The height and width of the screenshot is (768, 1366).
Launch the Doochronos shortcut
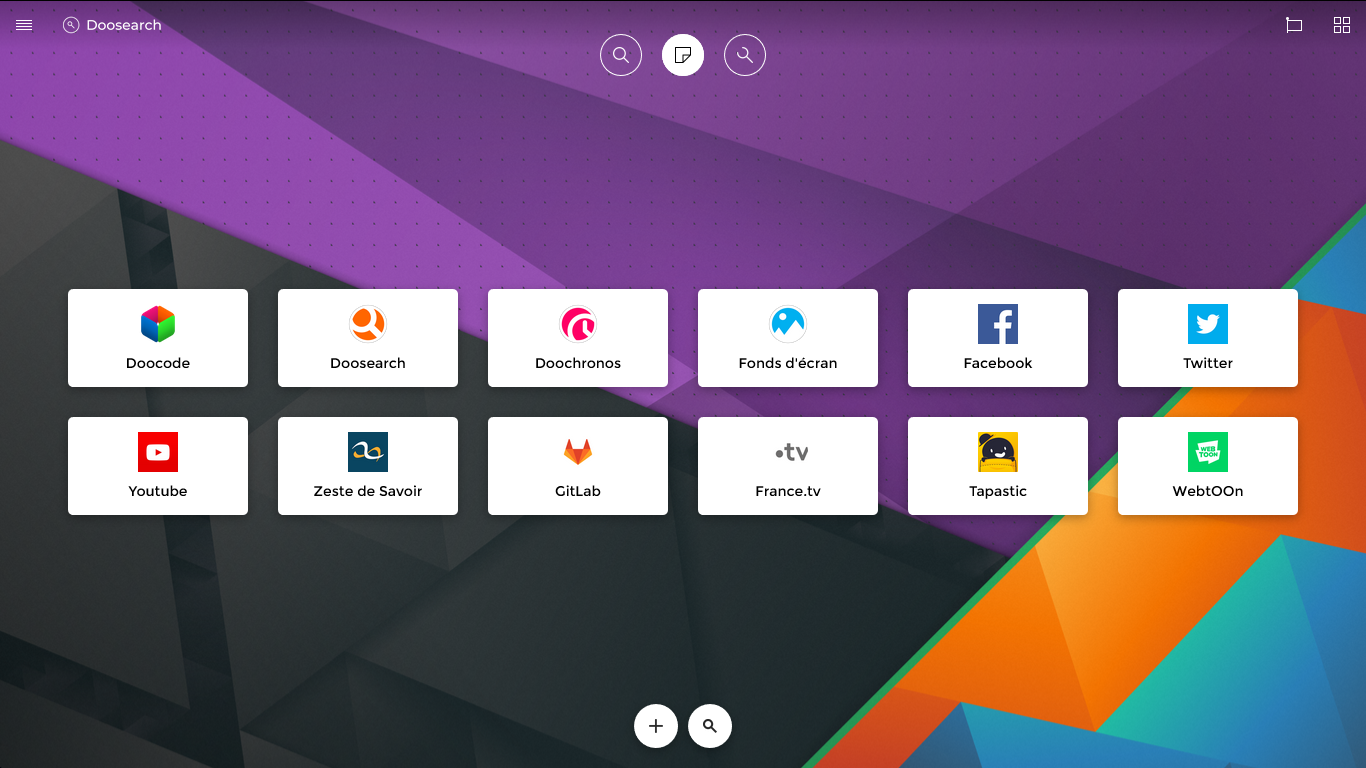(578, 338)
